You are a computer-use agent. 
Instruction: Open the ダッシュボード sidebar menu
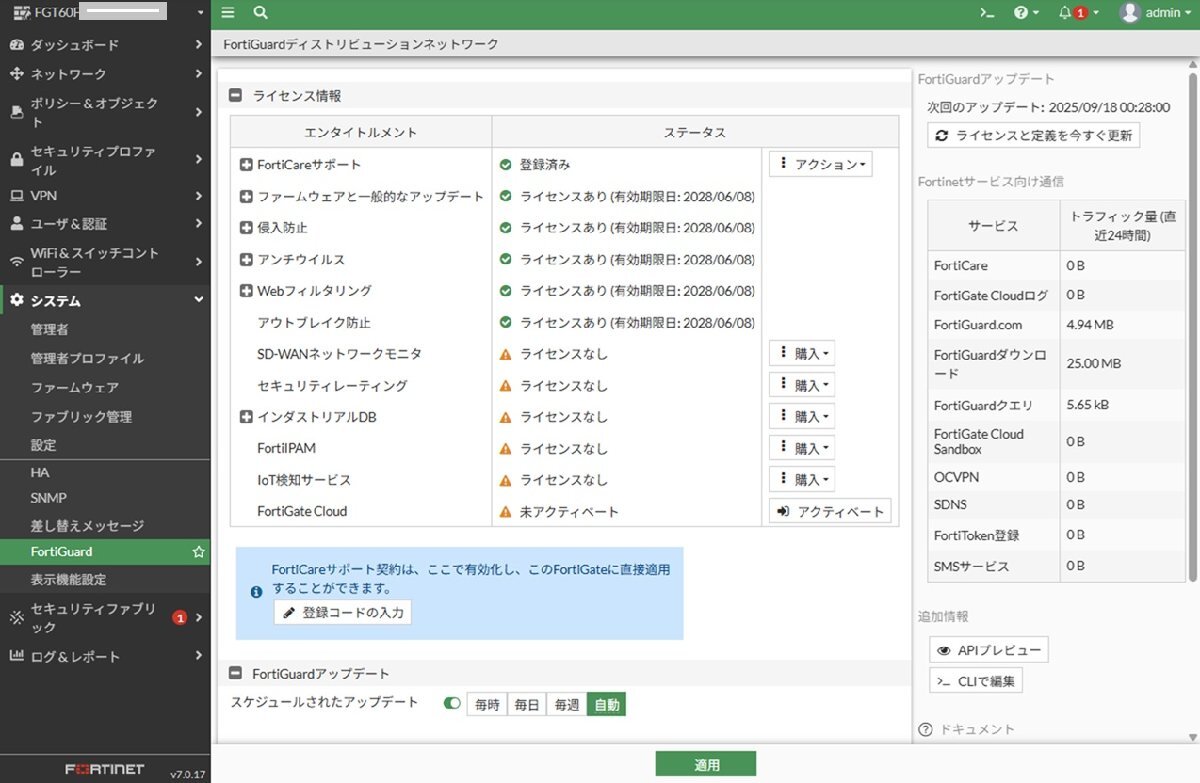click(105, 45)
